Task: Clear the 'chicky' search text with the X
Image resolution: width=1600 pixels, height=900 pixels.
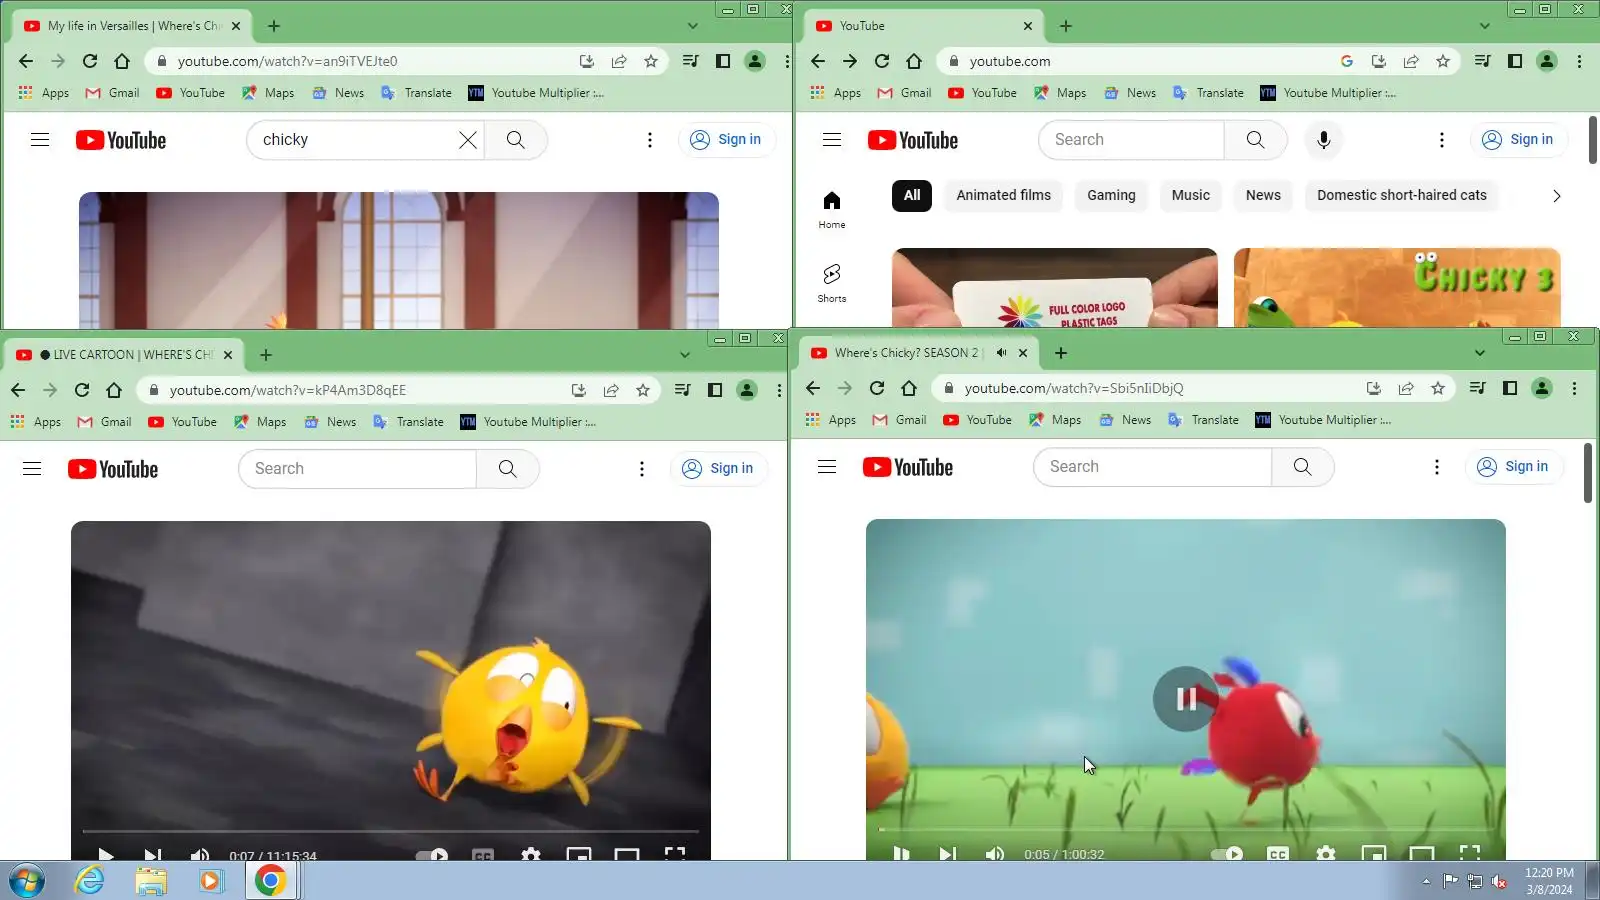Action: coord(468,140)
